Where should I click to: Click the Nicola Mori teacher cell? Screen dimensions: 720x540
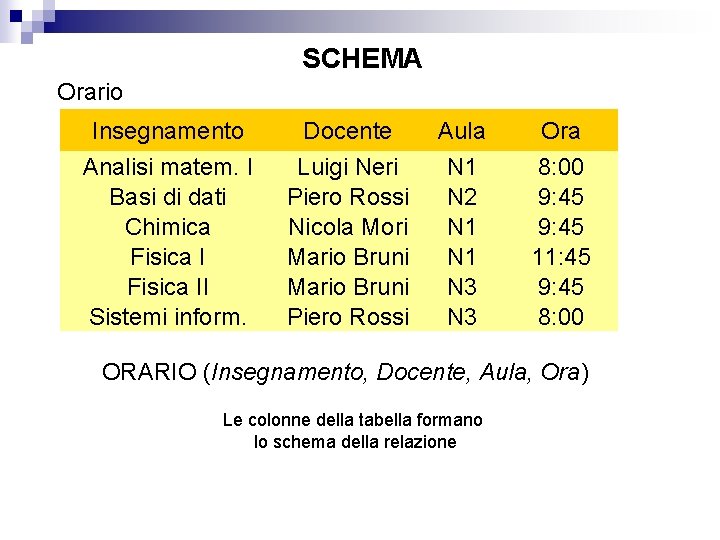[348, 227]
